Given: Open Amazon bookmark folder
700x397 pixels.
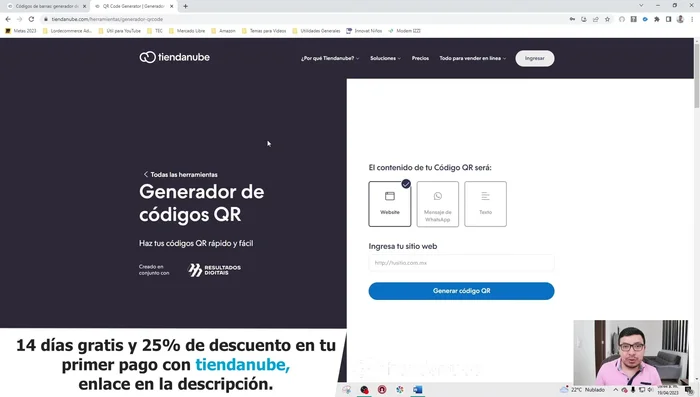Looking at the screenshot, I should pos(223,31).
